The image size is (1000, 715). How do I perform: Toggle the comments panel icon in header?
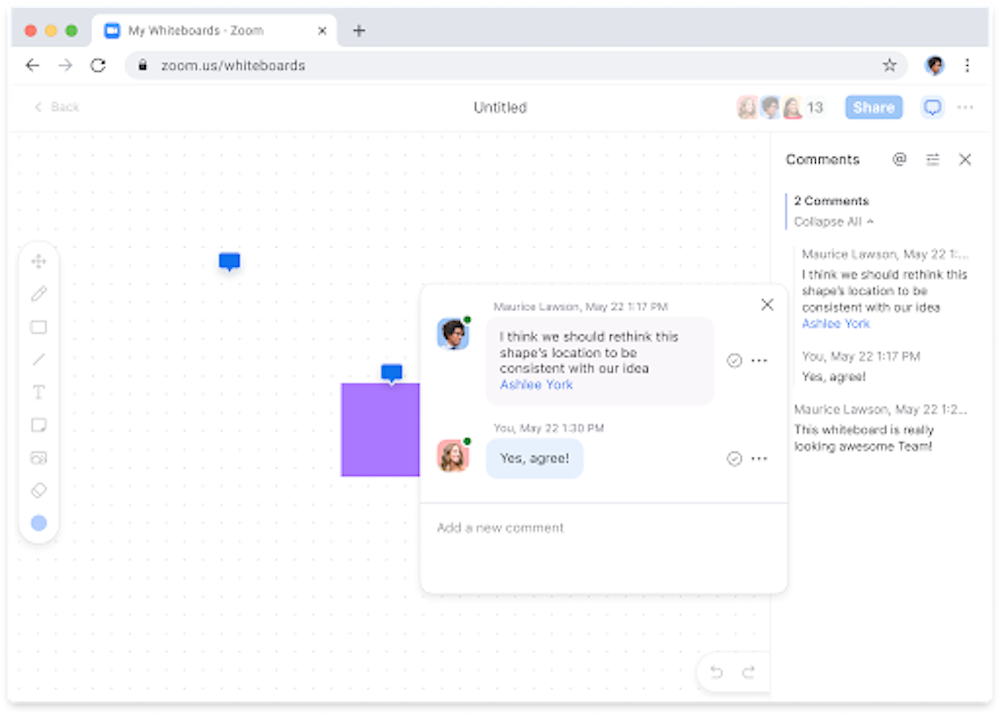[932, 107]
